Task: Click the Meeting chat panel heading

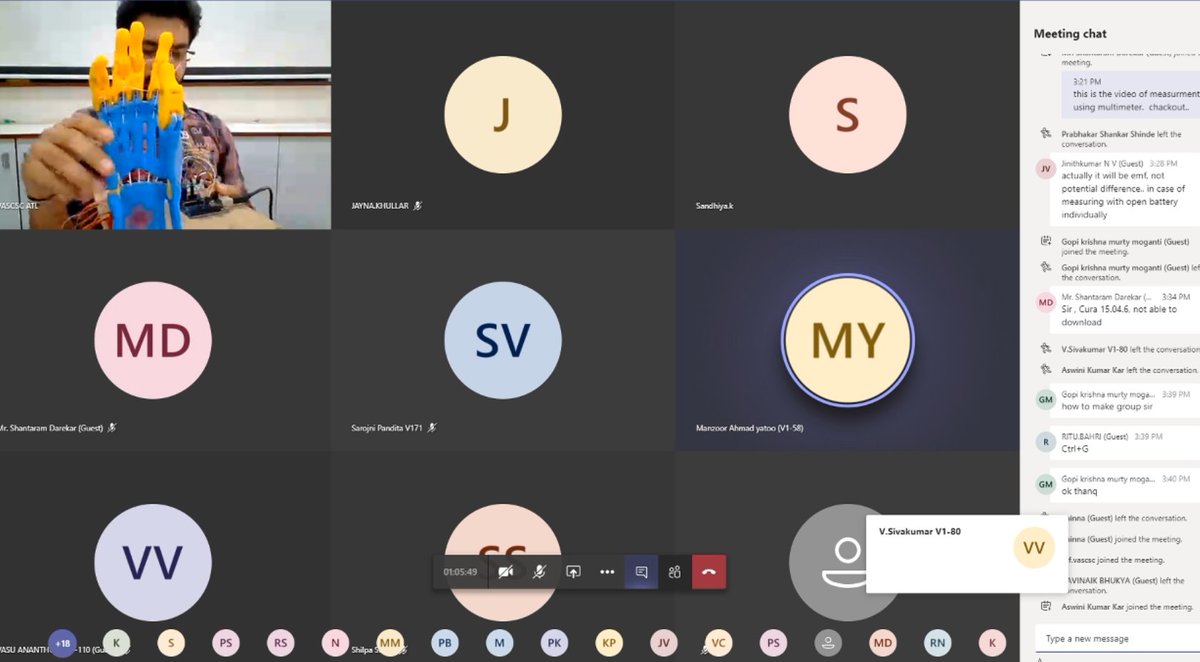Action: click(x=1070, y=33)
